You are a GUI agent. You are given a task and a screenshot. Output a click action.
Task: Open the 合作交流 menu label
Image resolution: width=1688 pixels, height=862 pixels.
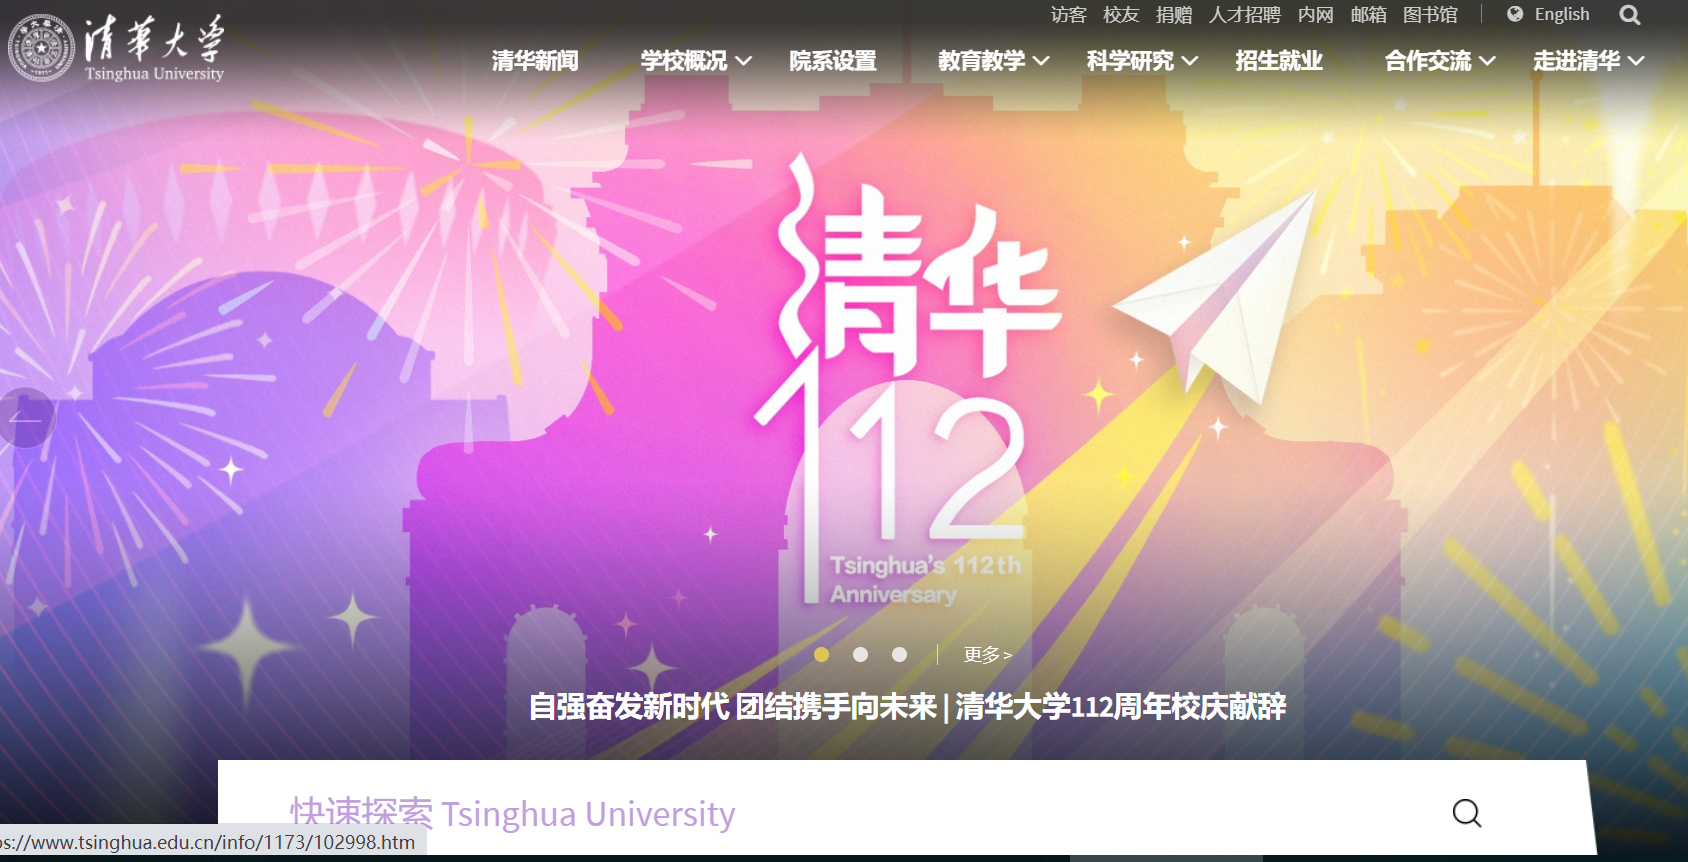pyautogui.click(x=1428, y=61)
